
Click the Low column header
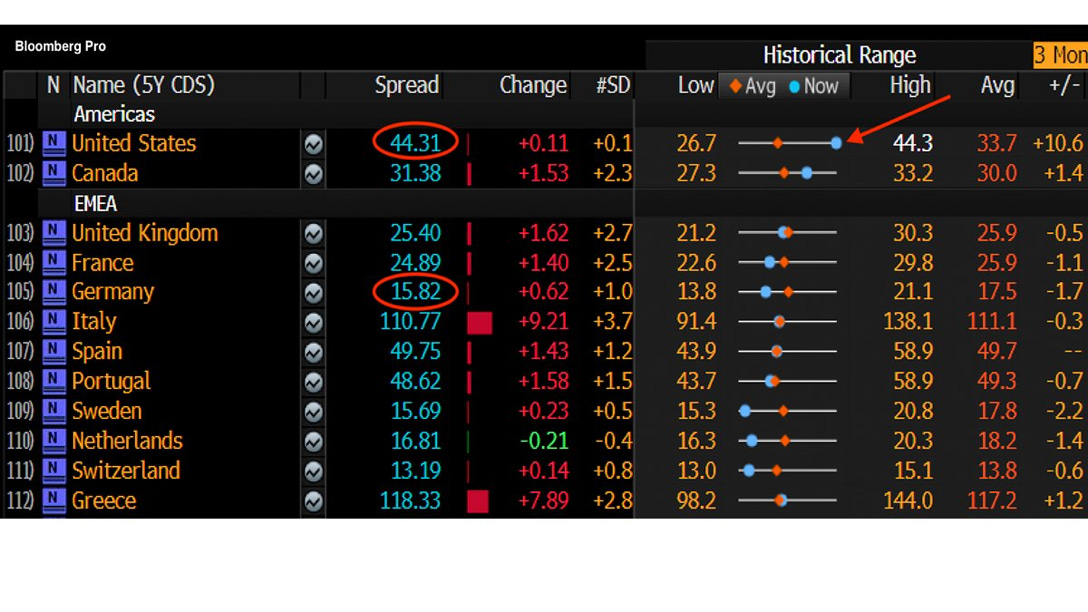pyautogui.click(x=695, y=85)
